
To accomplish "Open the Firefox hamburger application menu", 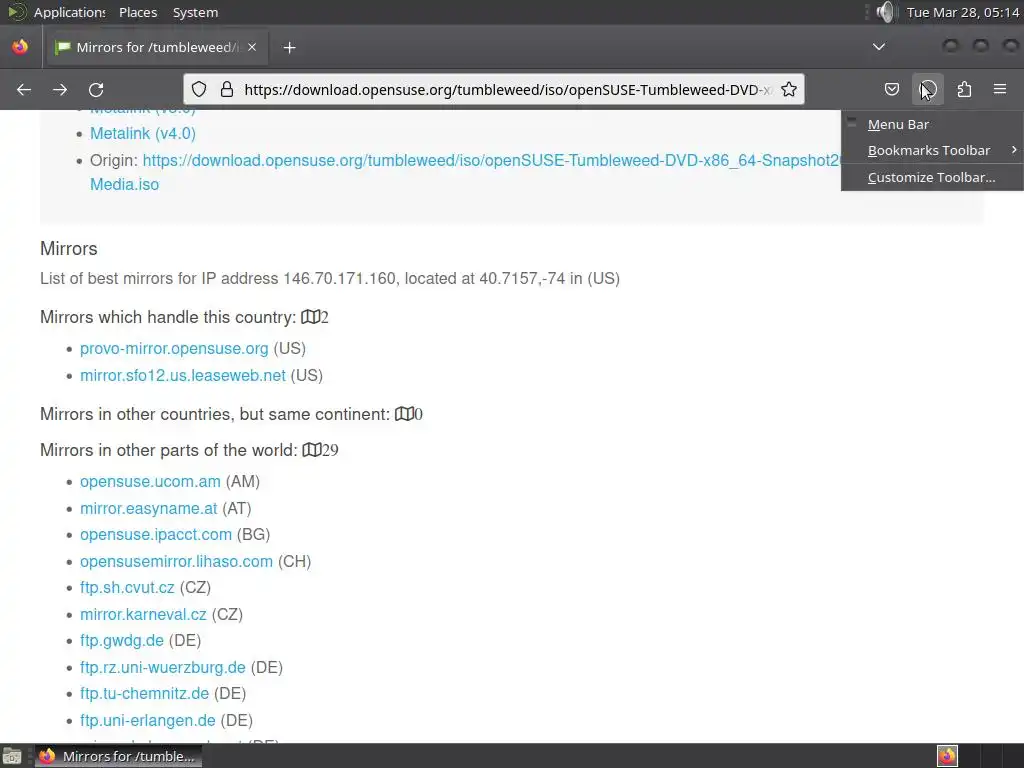I will (x=1000, y=89).
